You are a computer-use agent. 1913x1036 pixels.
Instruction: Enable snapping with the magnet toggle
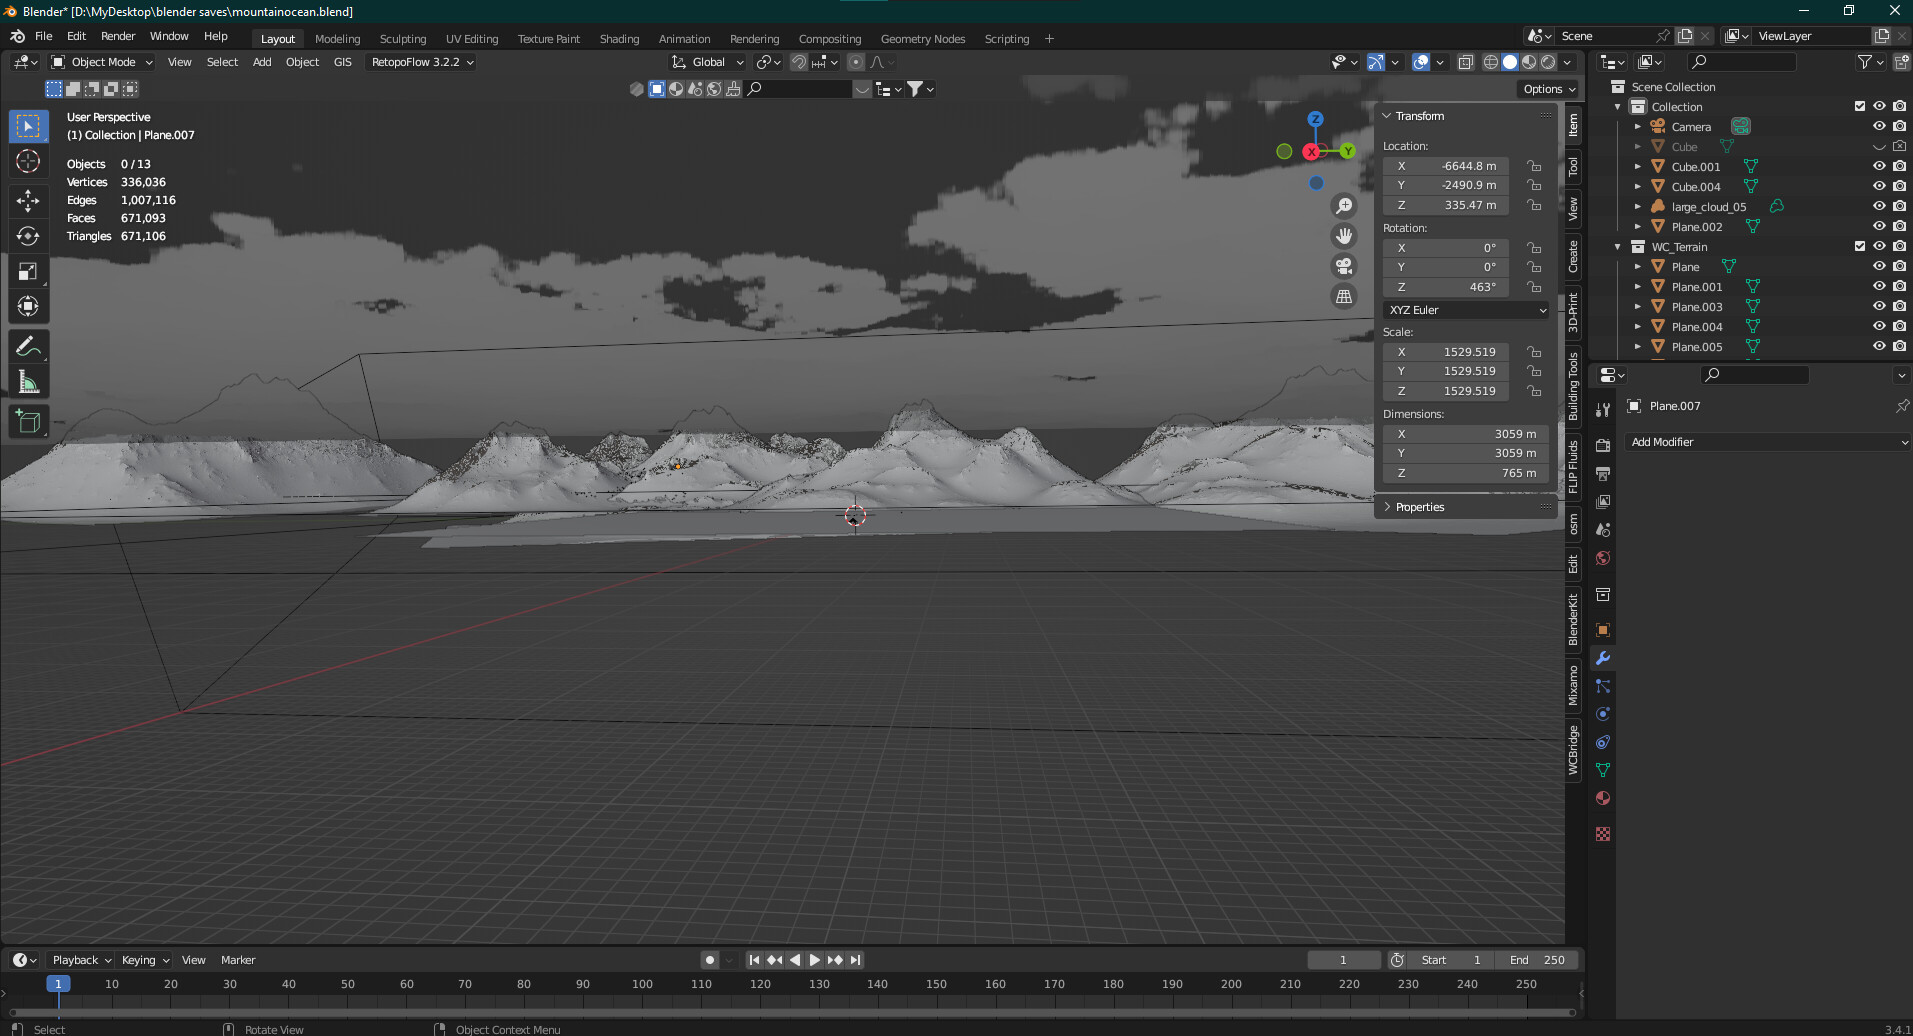pos(799,62)
